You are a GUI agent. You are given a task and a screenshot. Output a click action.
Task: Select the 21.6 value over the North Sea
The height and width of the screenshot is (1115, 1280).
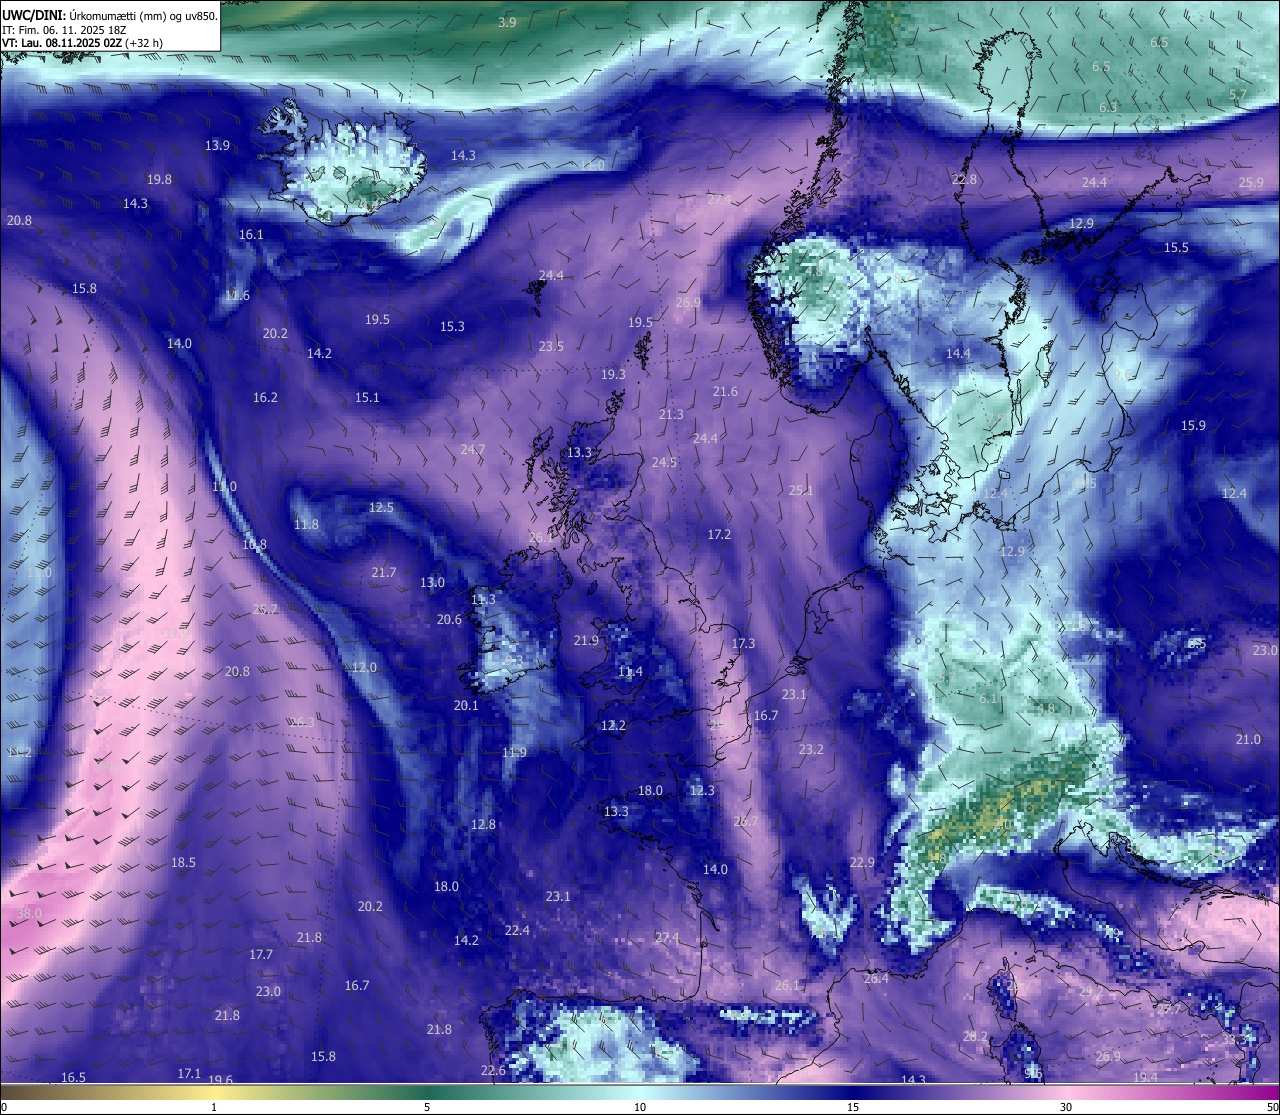[x=725, y=391]
